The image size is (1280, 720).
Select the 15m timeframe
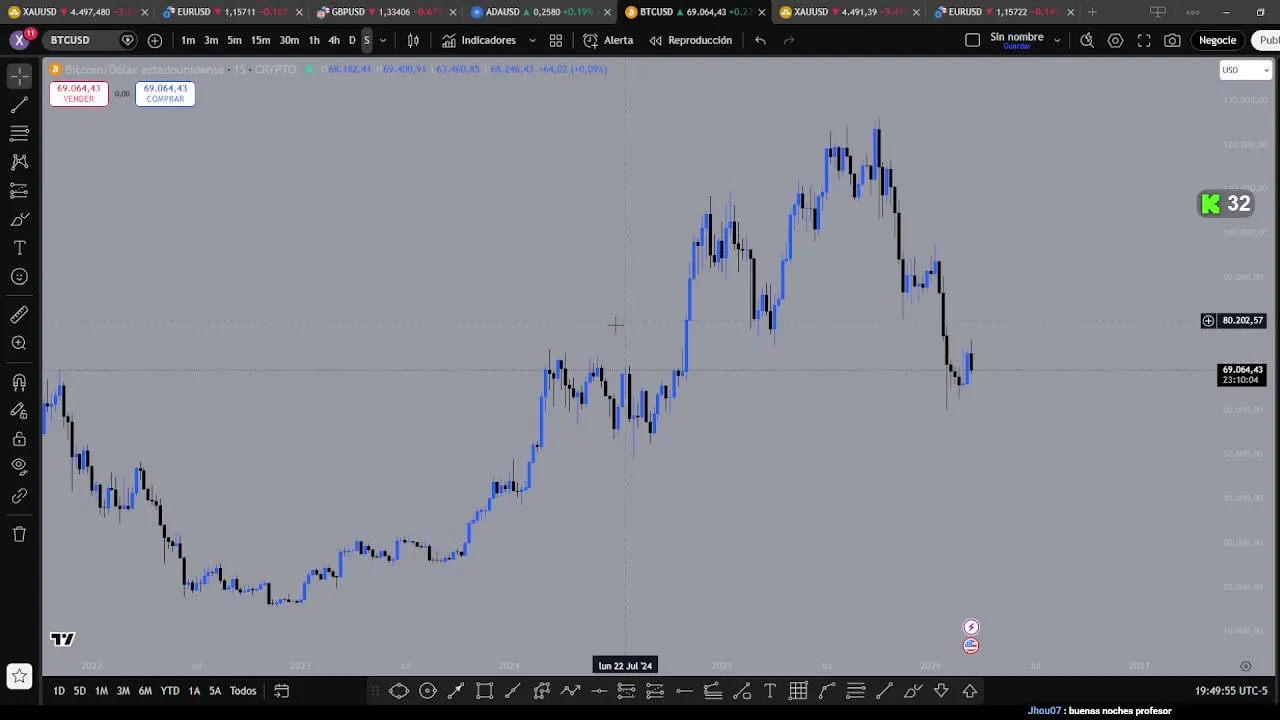click(x=260, y=40)
